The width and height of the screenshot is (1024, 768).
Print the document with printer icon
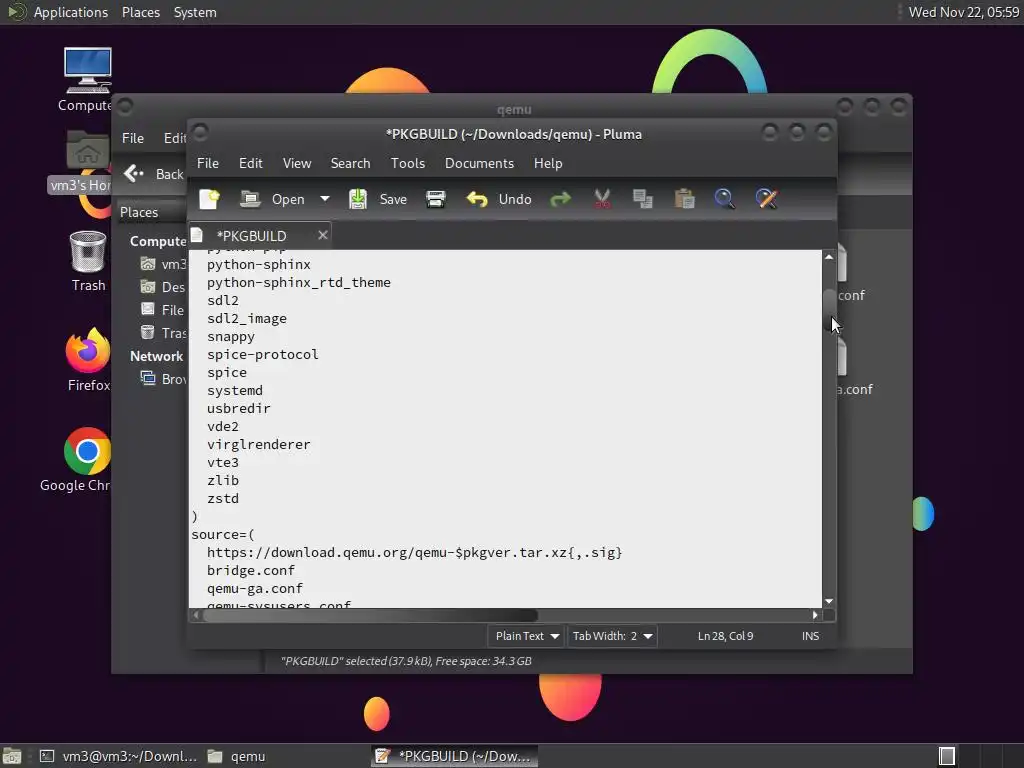(436, 199)
